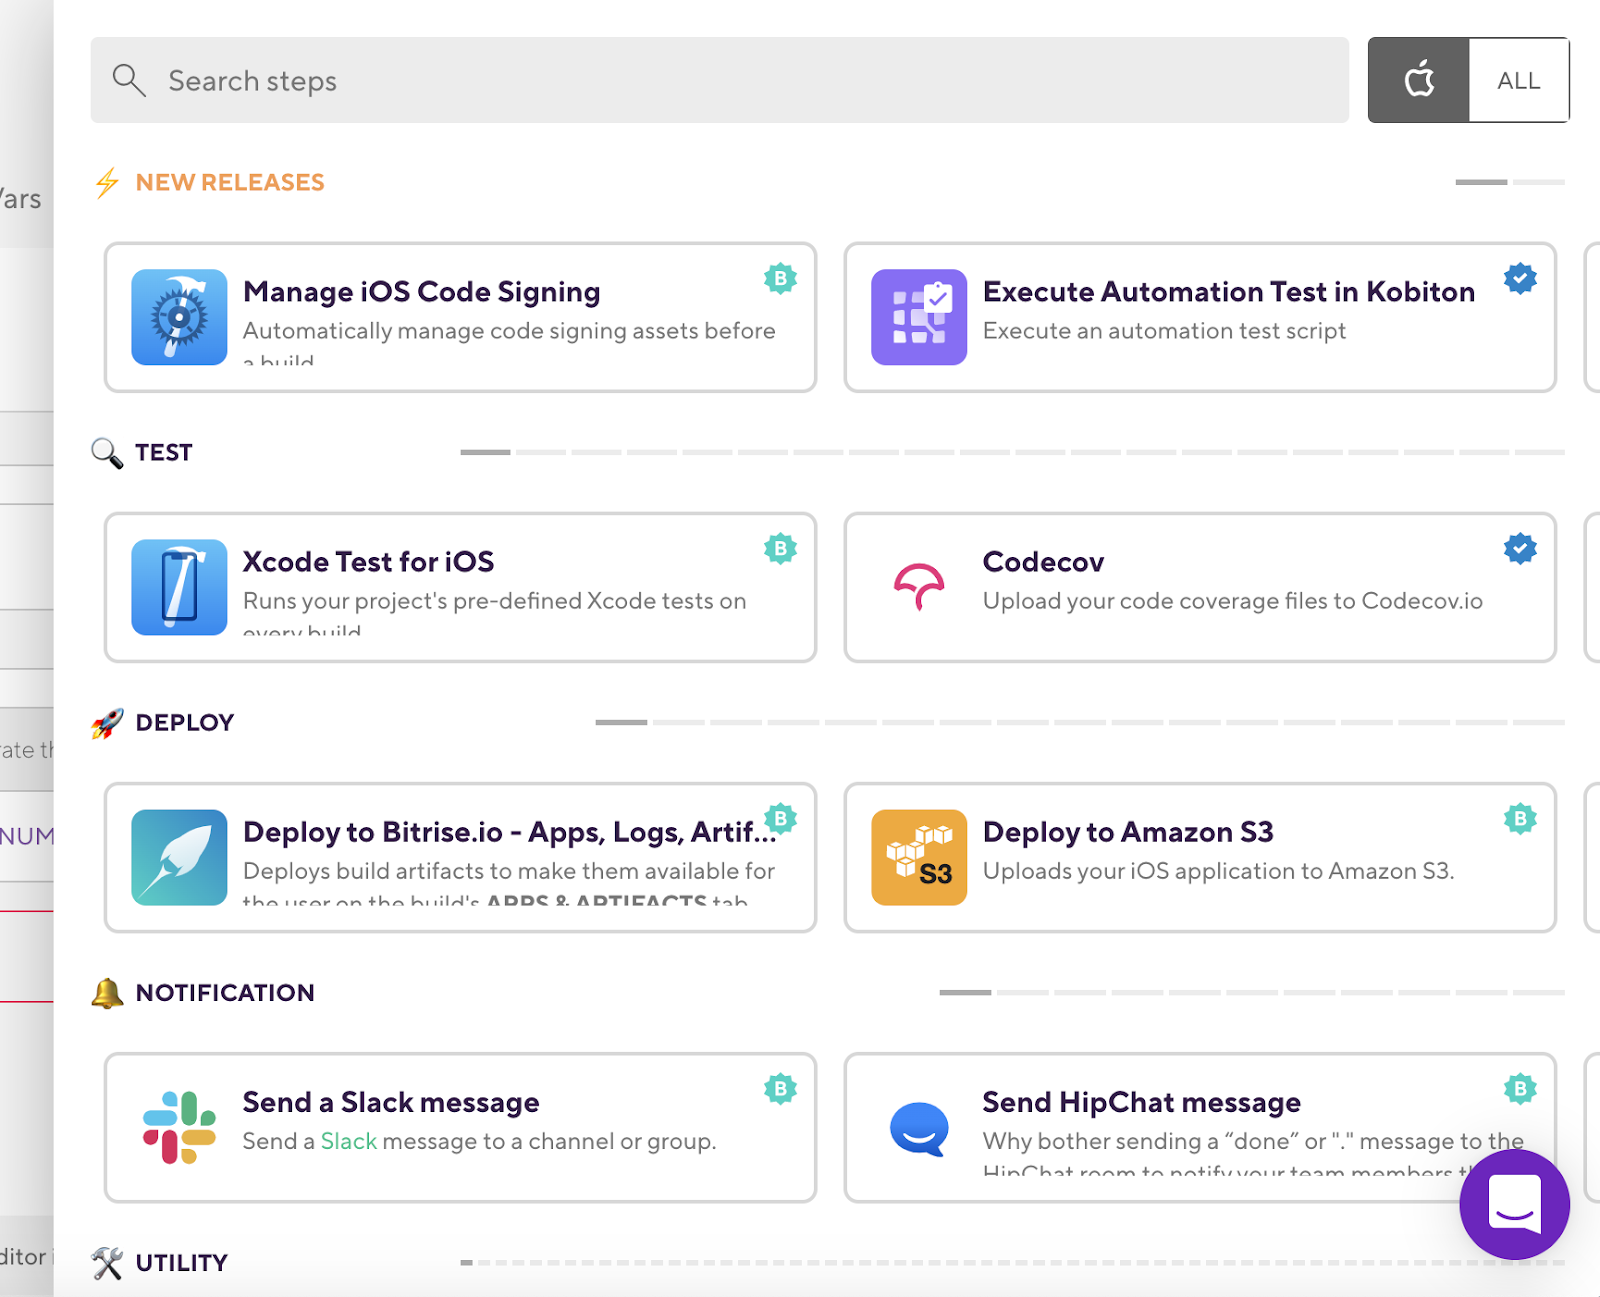Open the chat support widget button
The height and width of the screenshot is (1297, 1600).
(1514, 1204)
